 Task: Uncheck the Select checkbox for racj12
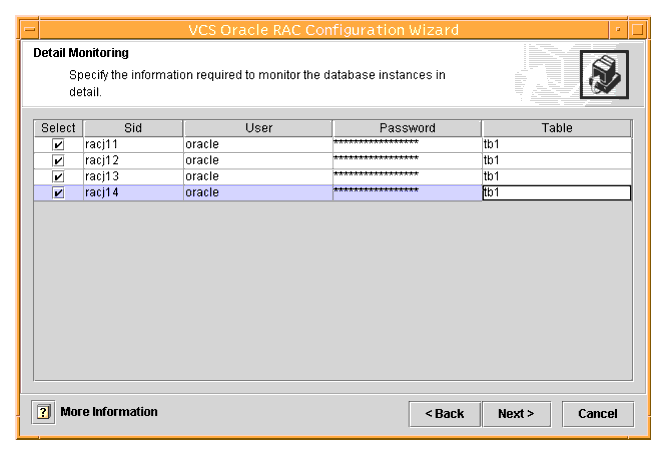point(58,161)
